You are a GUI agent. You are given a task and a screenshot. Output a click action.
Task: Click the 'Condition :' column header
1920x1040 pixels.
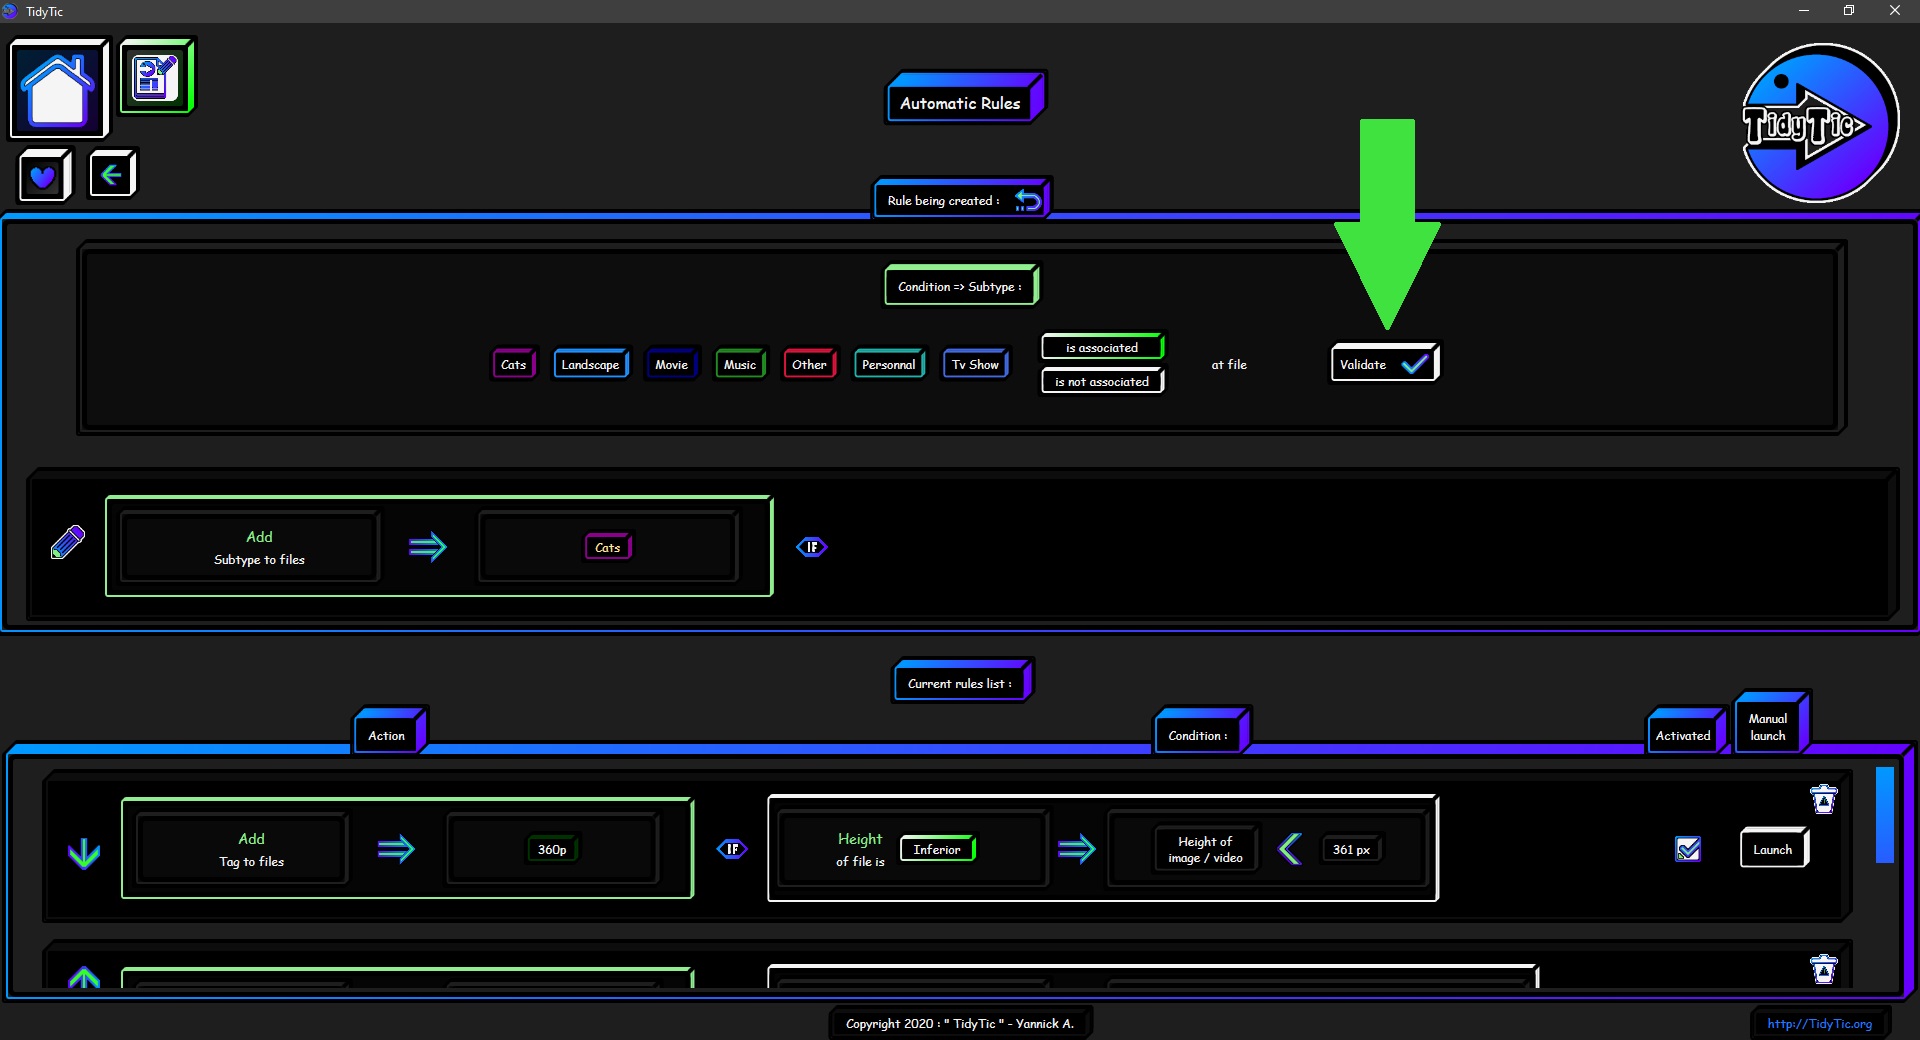coord(1202,731)
